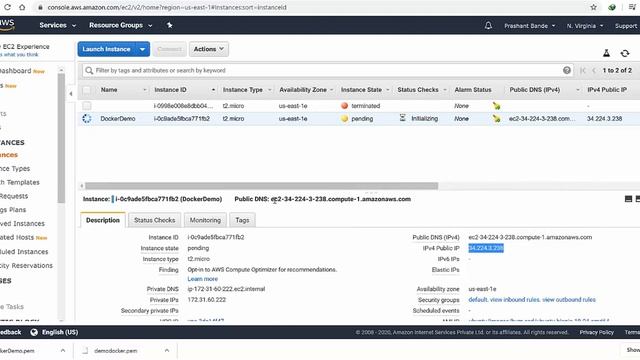Refresh the instances list
640x360 pixels.
pos(625,53)
